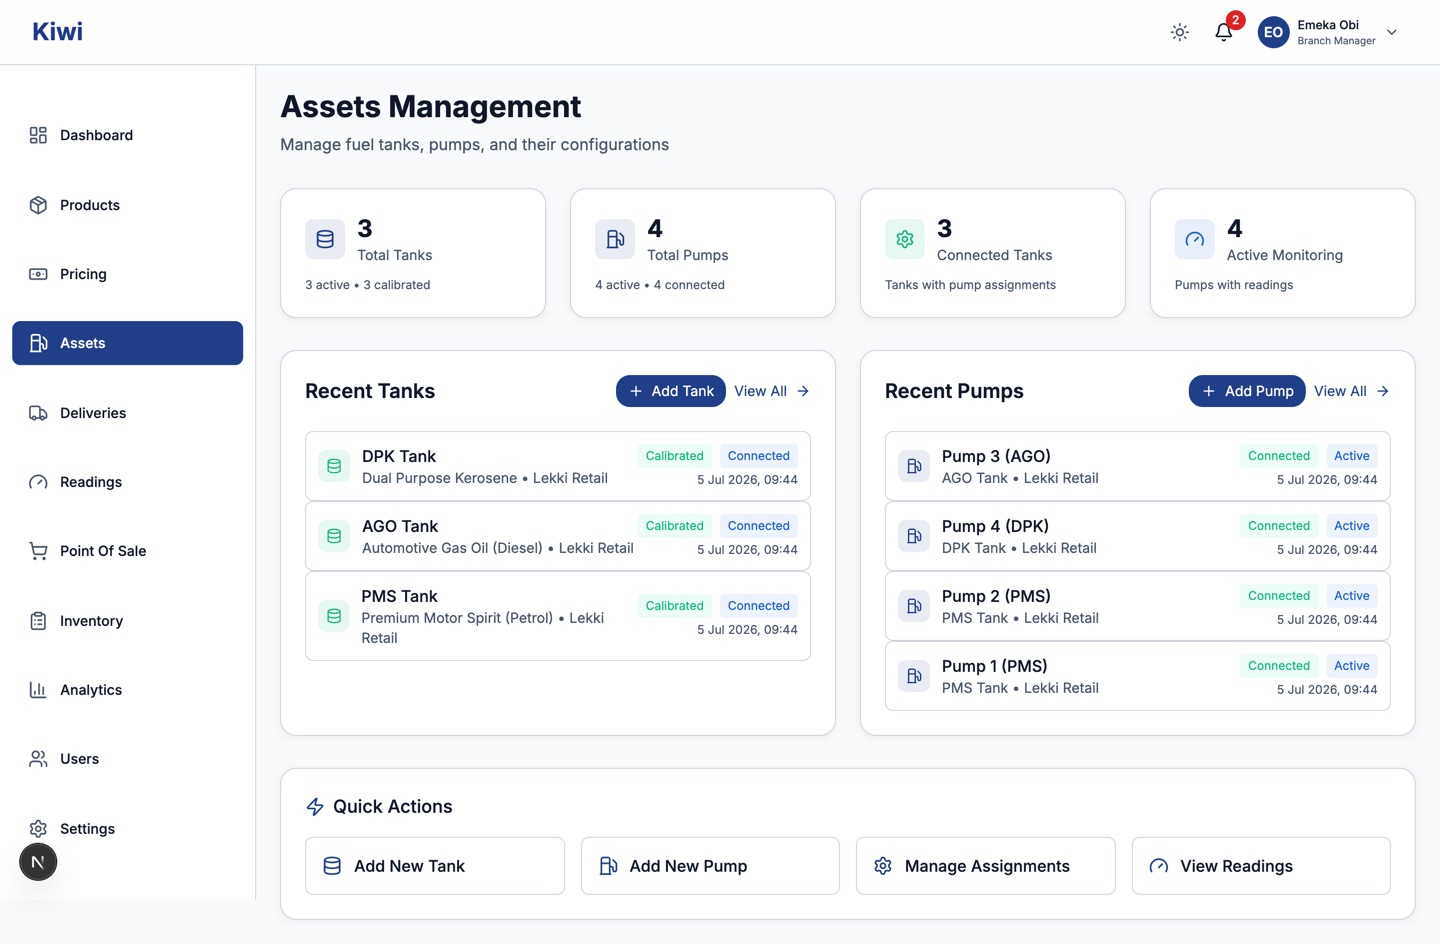1440x944 pixels.
Task: Click the Pump 1 (PMS) fuel icon
Action: click(x=914, y=676)
